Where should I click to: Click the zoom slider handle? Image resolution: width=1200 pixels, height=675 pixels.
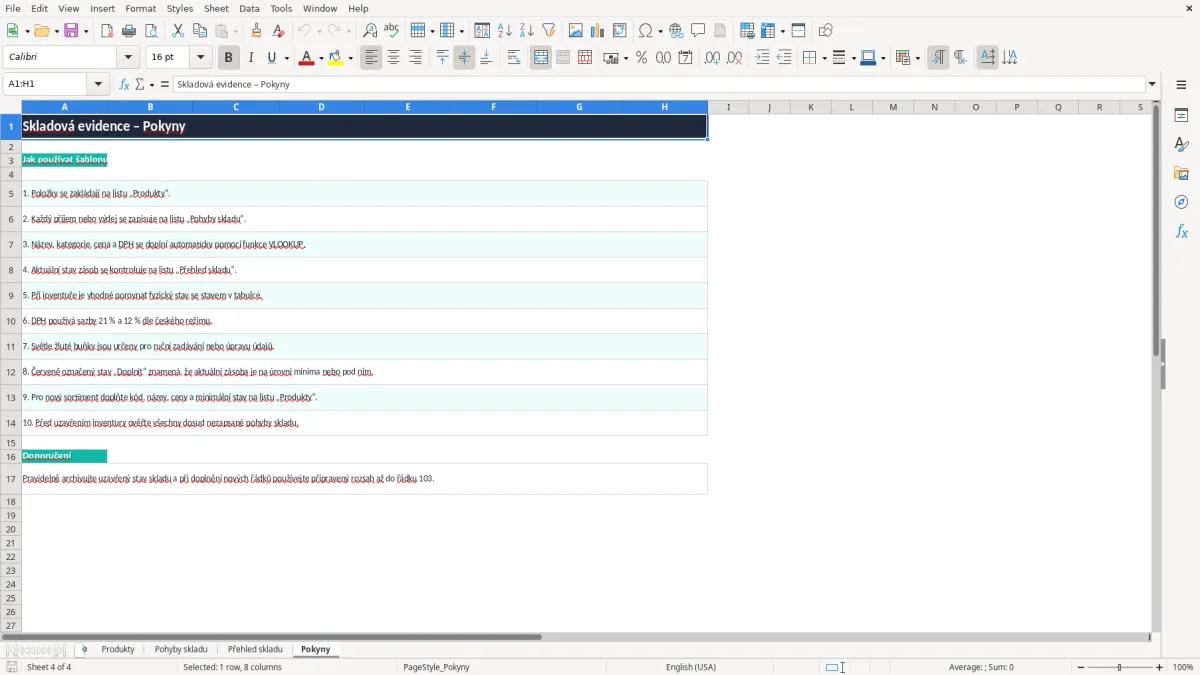1120,667
